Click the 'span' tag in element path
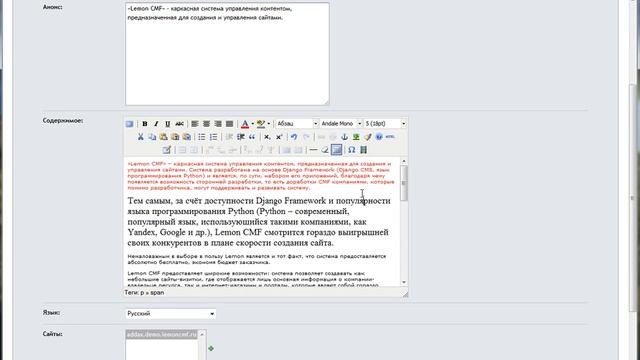The image size is (640, 360). [157, 293]
